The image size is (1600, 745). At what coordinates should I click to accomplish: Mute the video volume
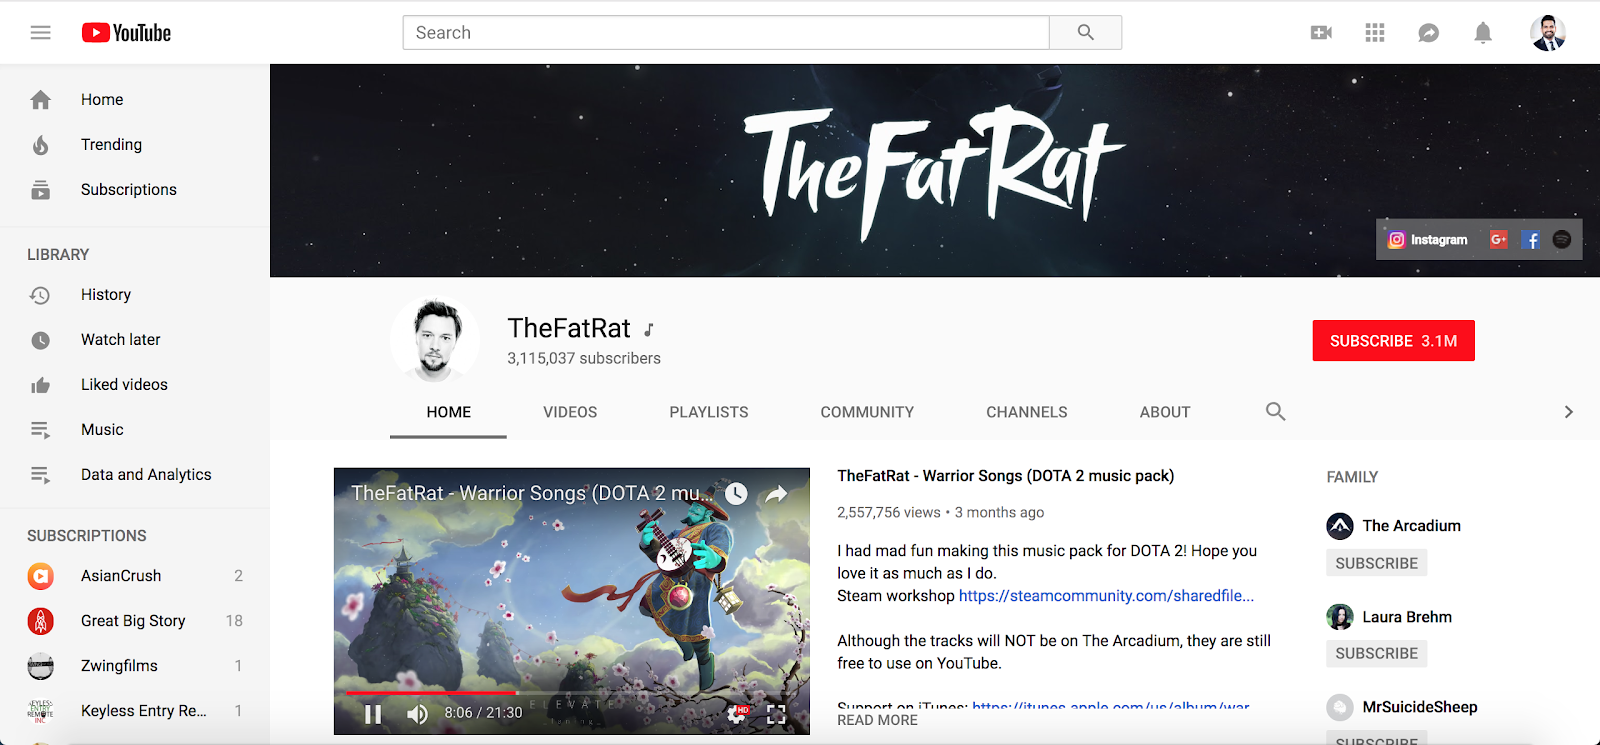417,714
